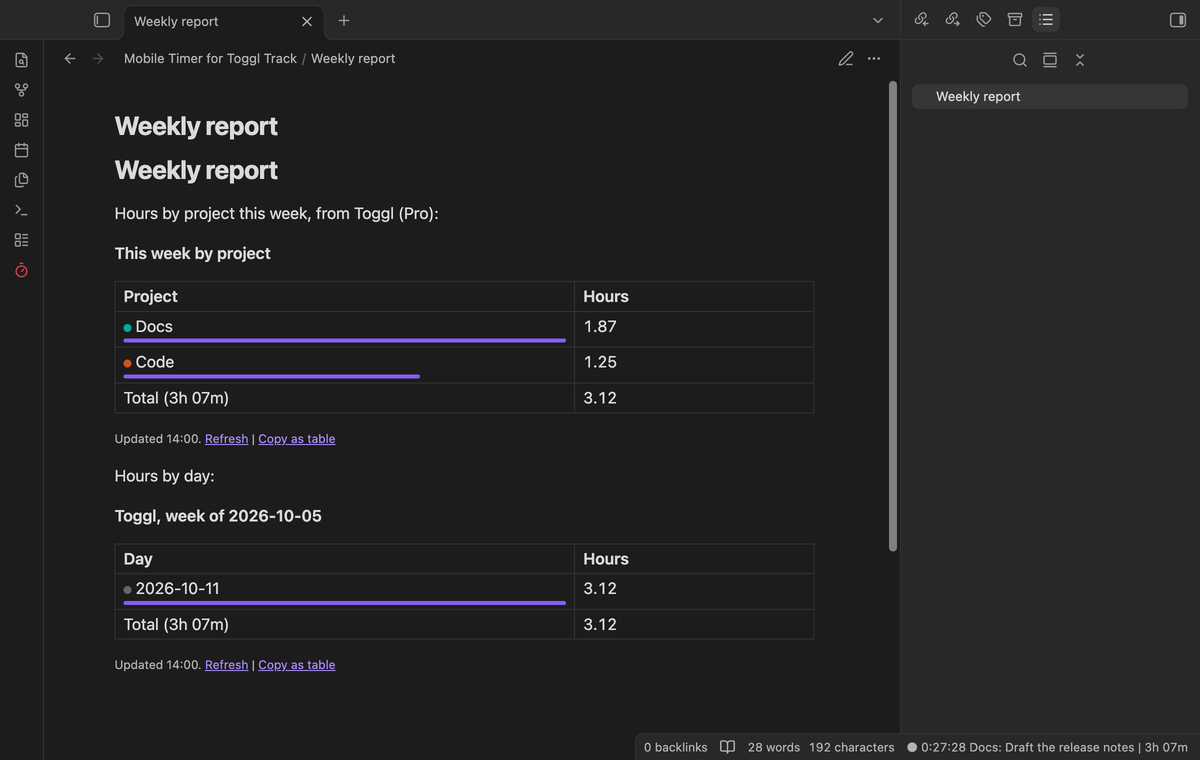The height and width of the screenshot is (760, 1200).
Task: Switch to editing with pencil icon
Action: point(846,59)
